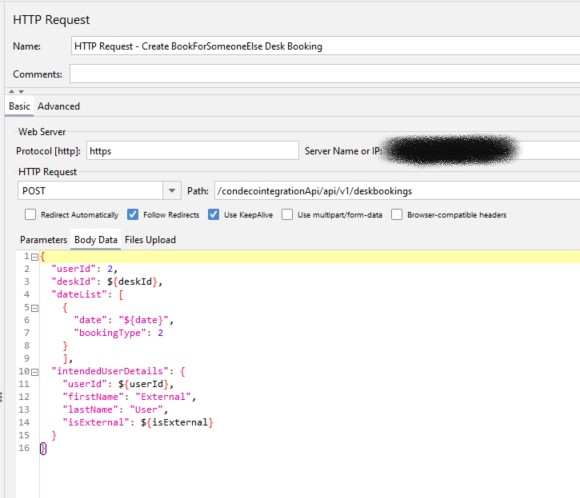Click the Protocol field containing https
This screenshot has width=580, height=498.
(192, 151)
